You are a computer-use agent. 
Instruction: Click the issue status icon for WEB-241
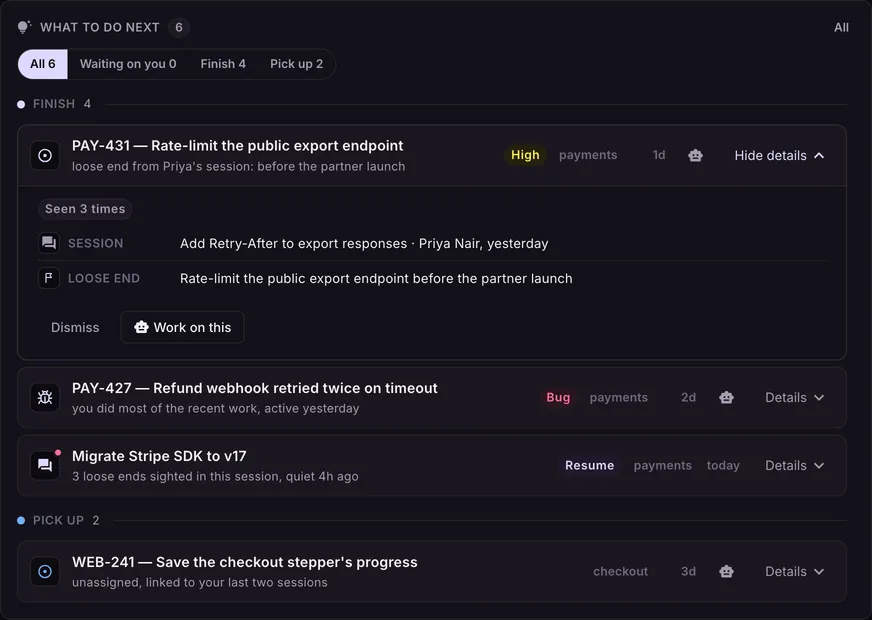(45, 572)
